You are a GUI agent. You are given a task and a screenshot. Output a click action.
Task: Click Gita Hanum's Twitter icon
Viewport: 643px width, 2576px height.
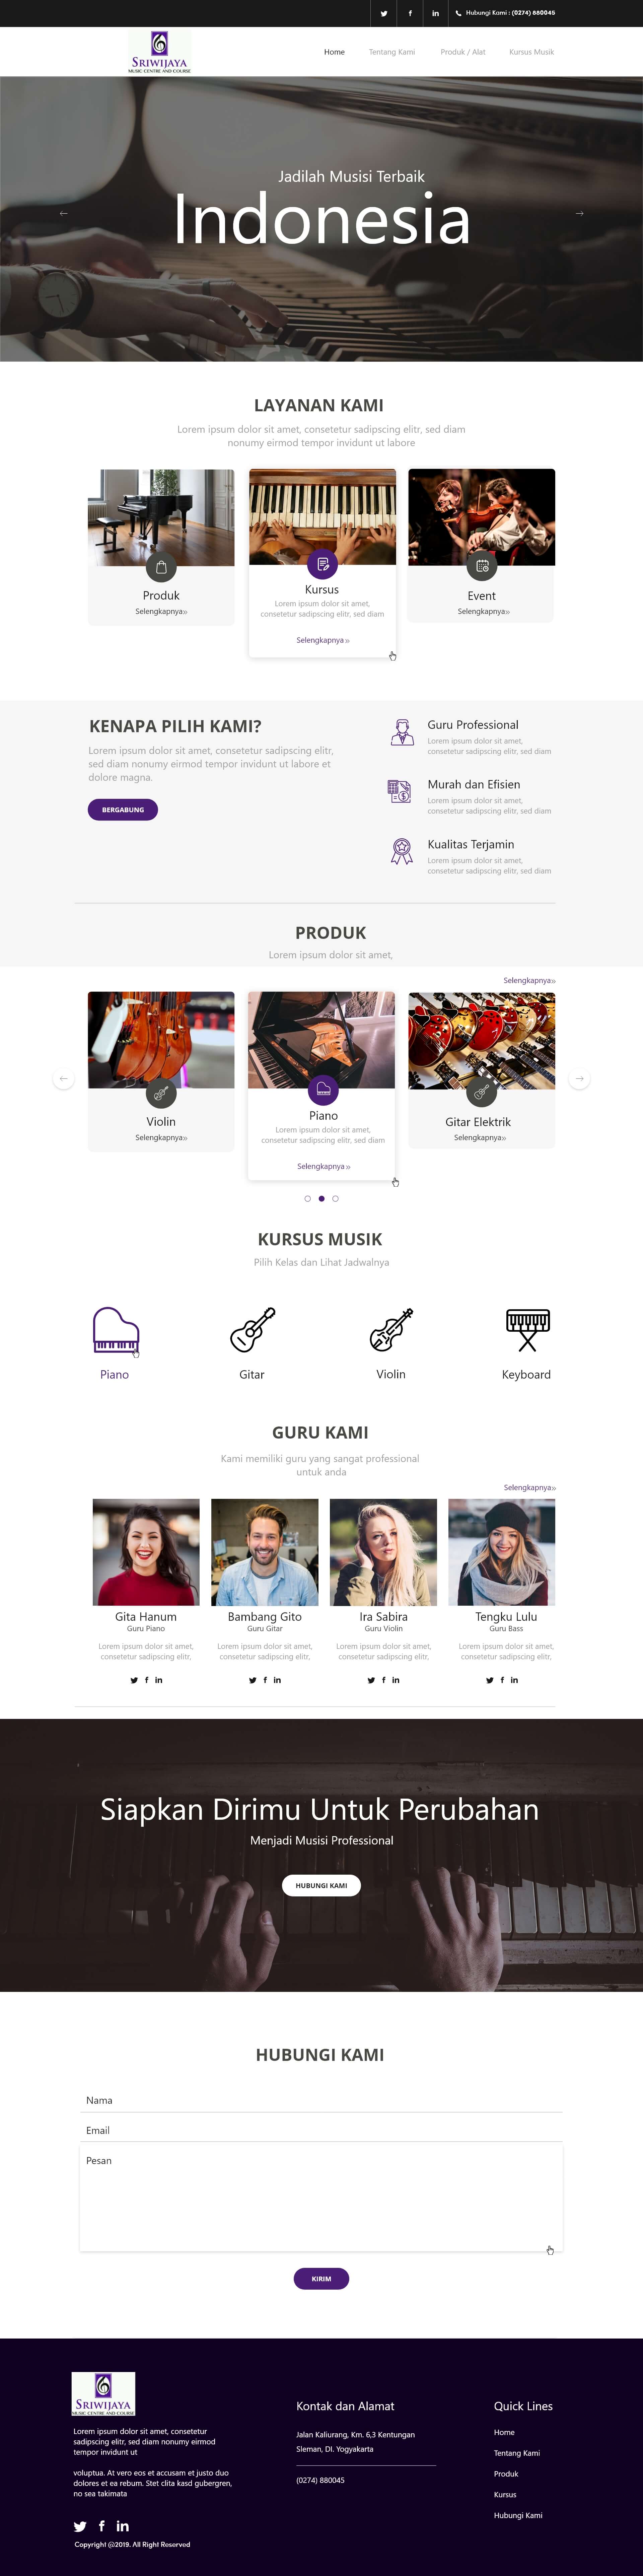click(x=134, y=1680)
